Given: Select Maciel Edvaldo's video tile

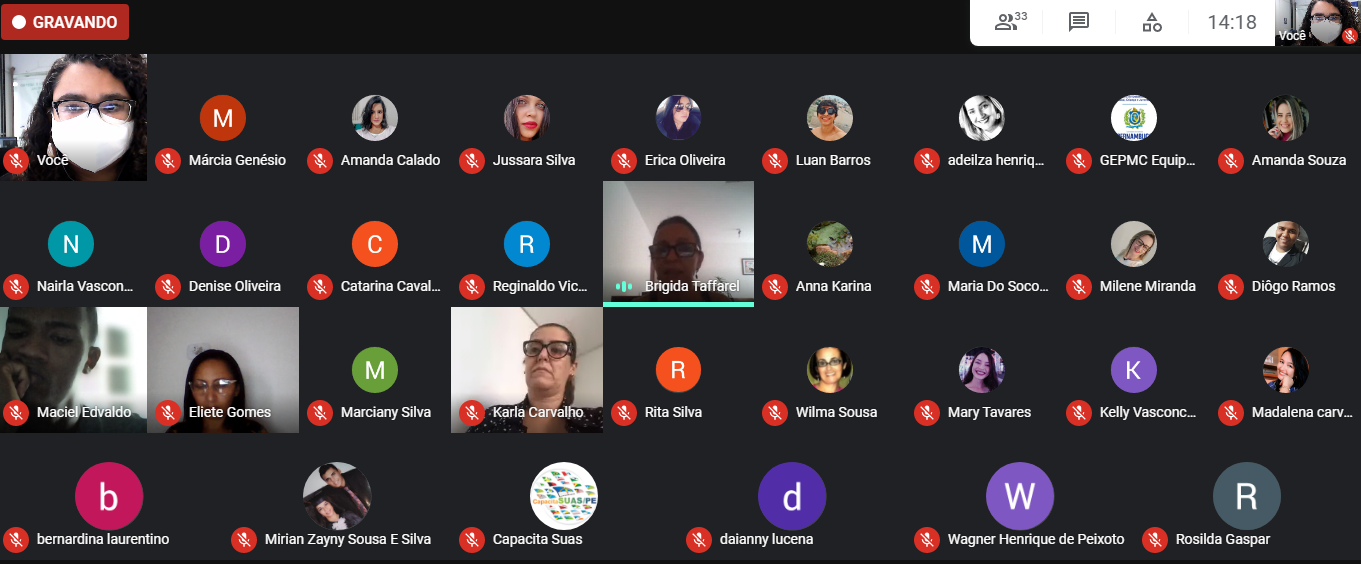Looking at the screenshot, I should tap(74, 370).
